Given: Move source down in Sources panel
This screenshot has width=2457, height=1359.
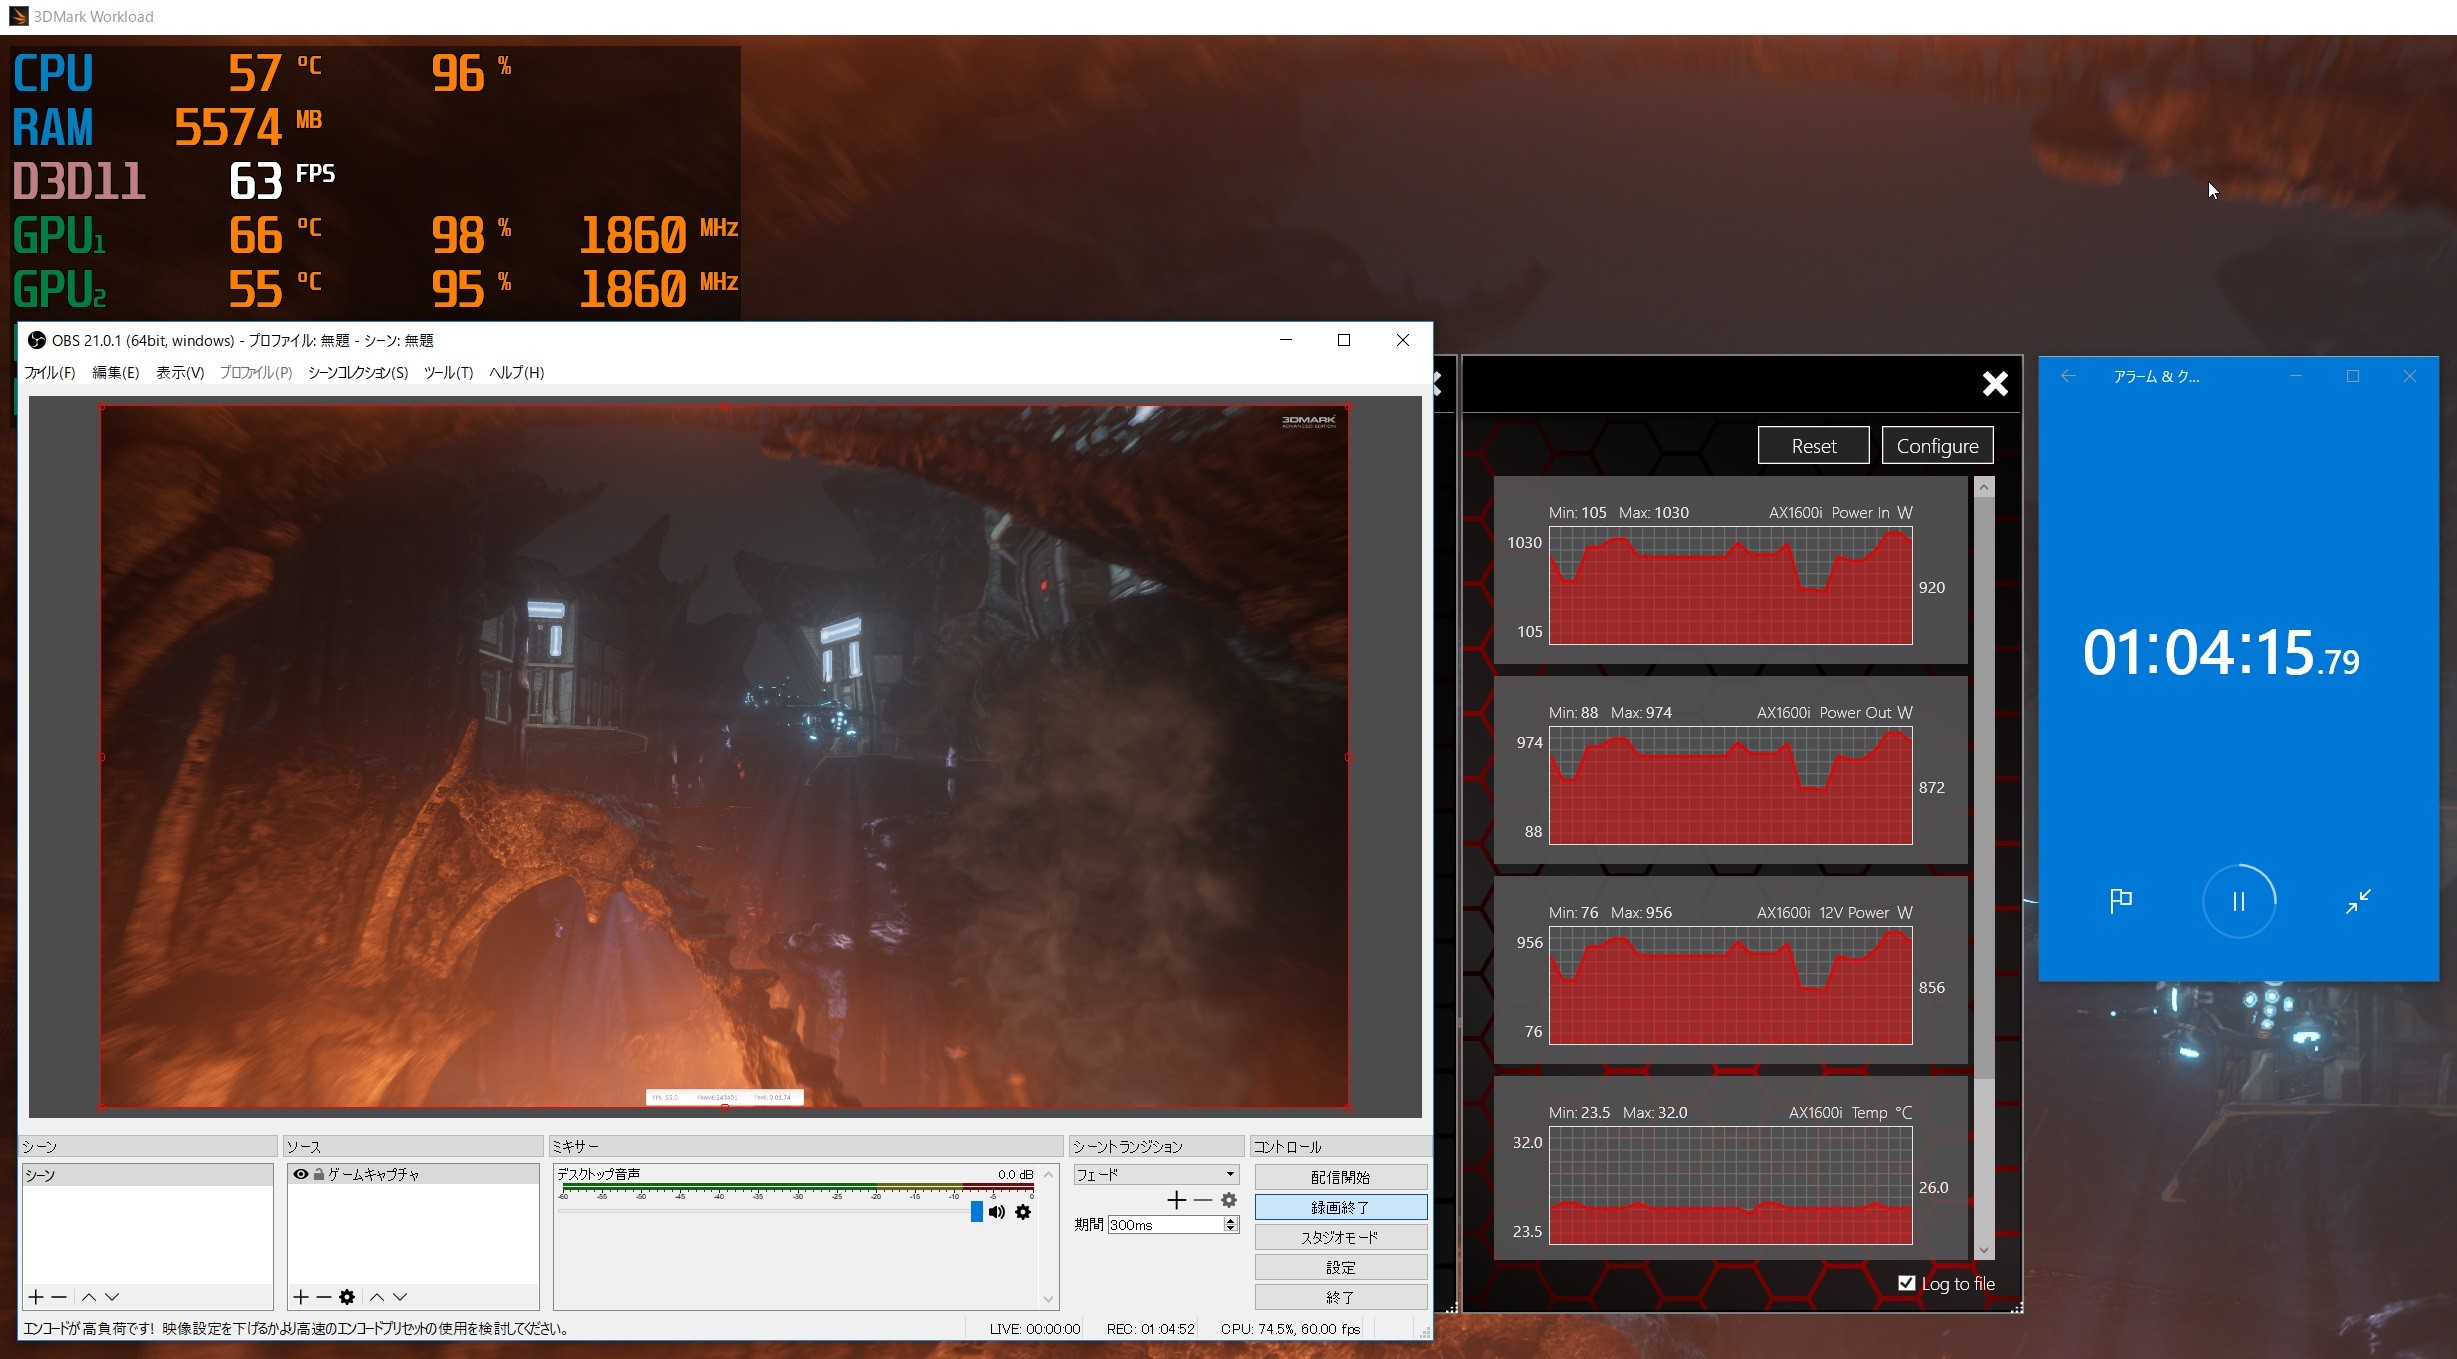Looking at the screenshot, I should [x=400, y=1297].
